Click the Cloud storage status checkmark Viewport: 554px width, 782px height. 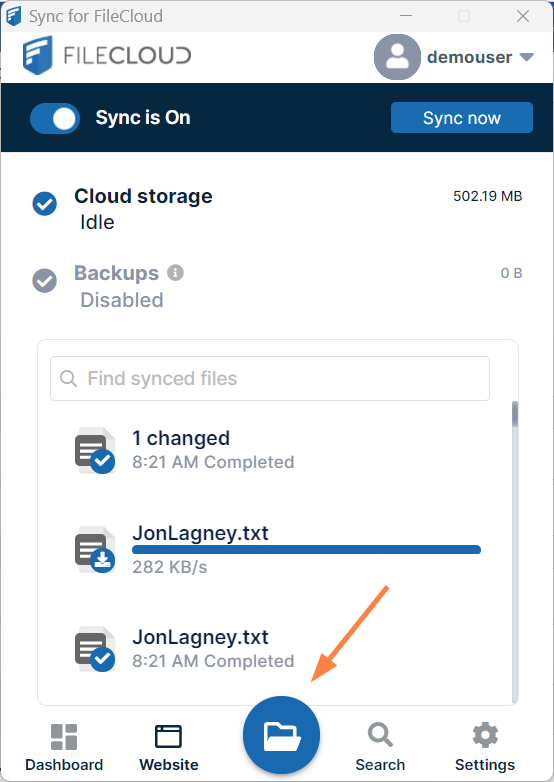[44, 203]
